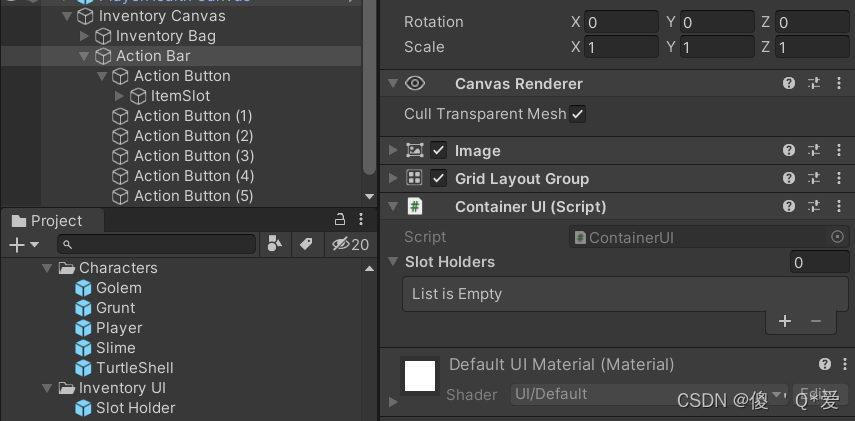Edit the Slot Holders size field
The width and height of the screenshot is (855, 421).
coord(820,262)
